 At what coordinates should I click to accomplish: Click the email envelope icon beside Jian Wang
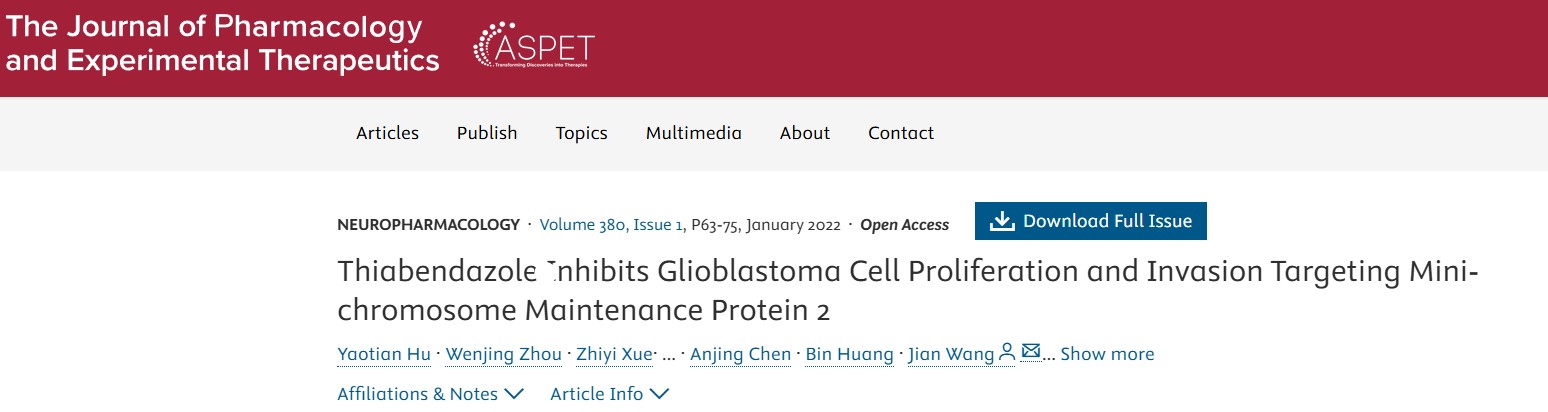pos(1031,352)
